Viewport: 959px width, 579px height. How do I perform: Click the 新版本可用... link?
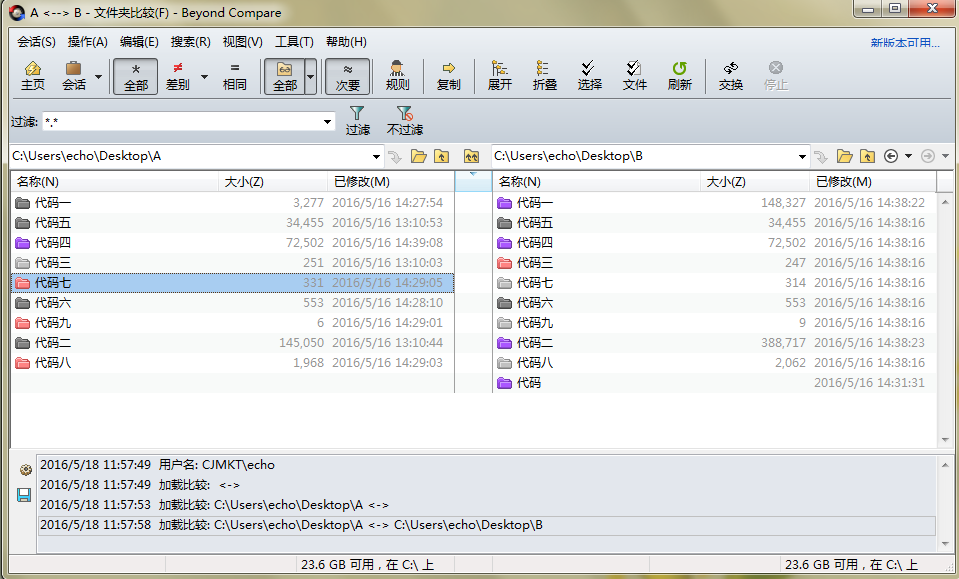coord(905,42)
